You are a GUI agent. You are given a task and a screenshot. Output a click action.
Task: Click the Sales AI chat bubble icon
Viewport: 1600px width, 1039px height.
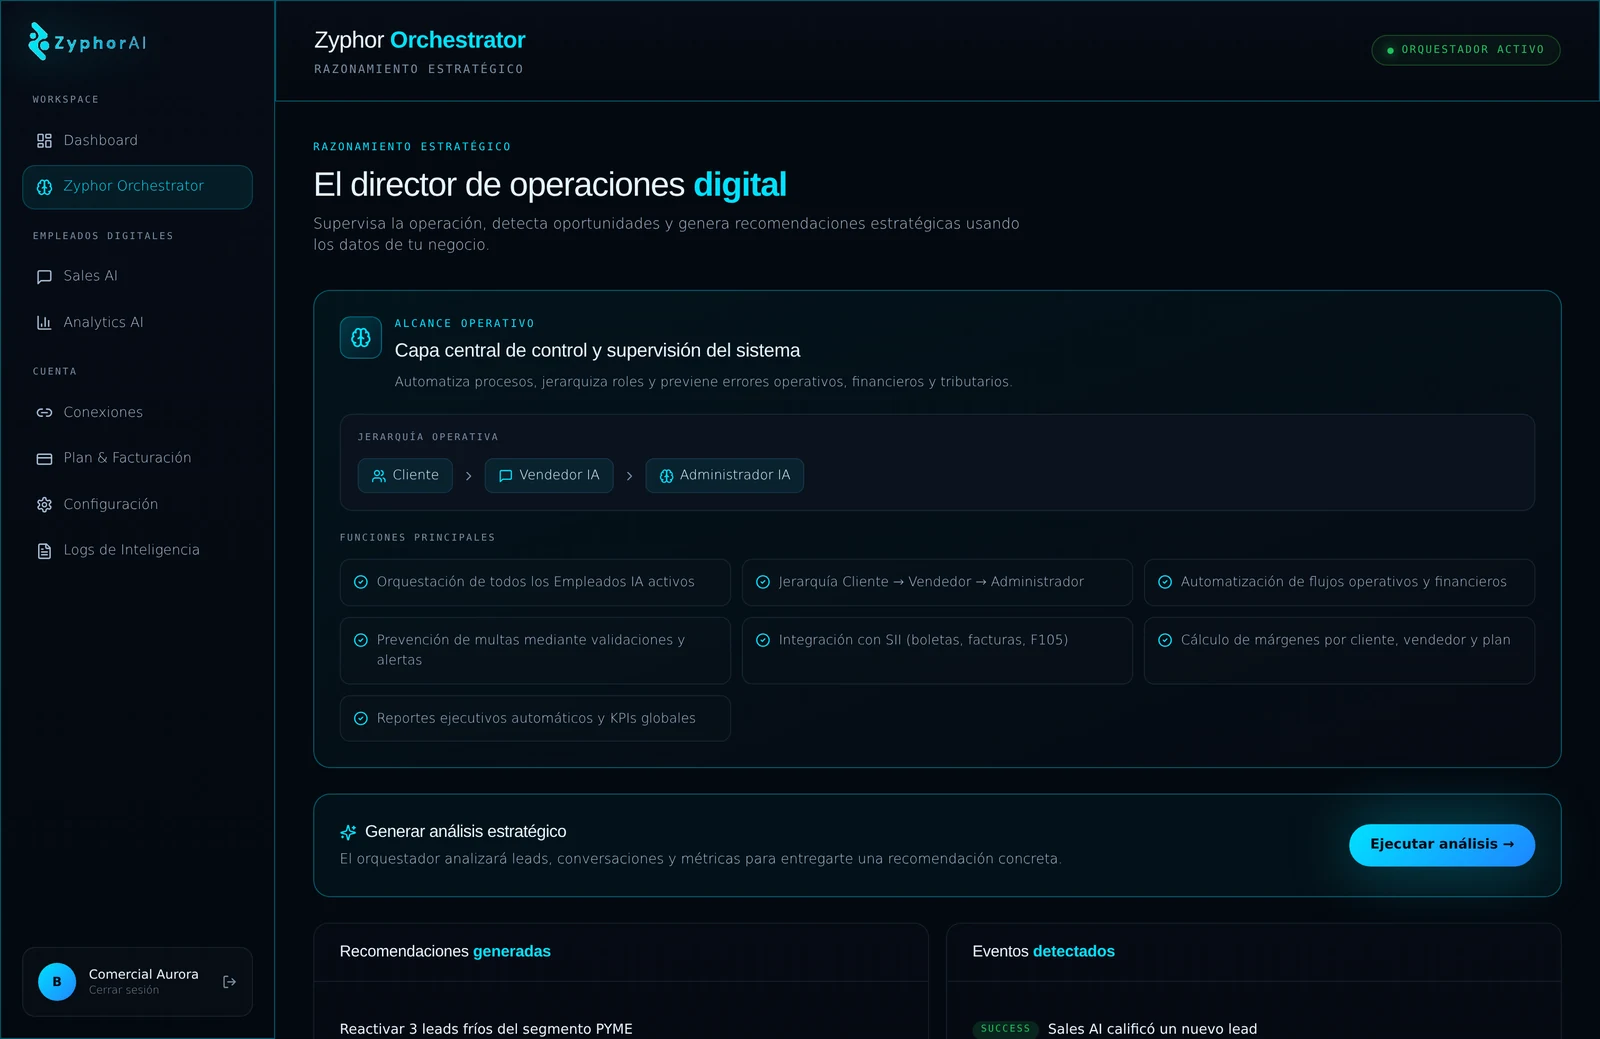44,277
